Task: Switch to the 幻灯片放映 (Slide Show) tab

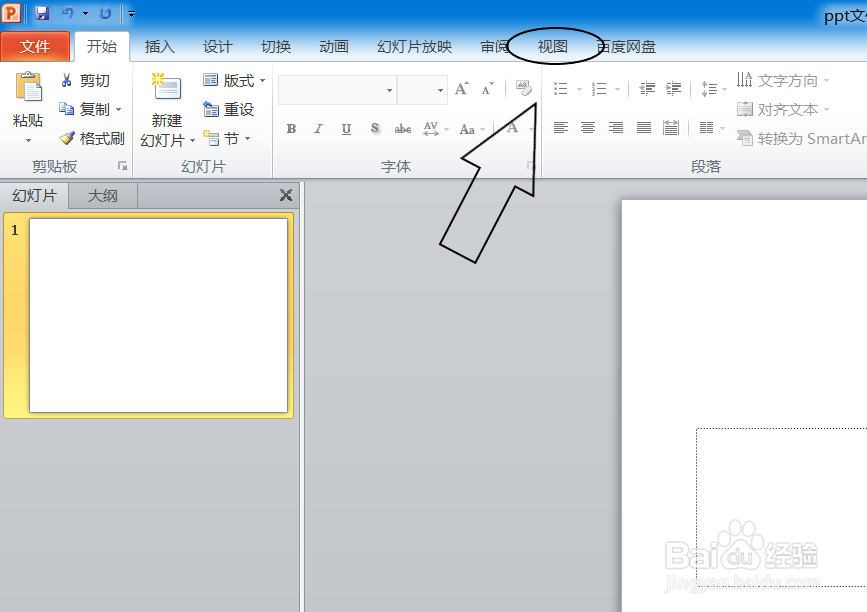Action: (415, 47)
